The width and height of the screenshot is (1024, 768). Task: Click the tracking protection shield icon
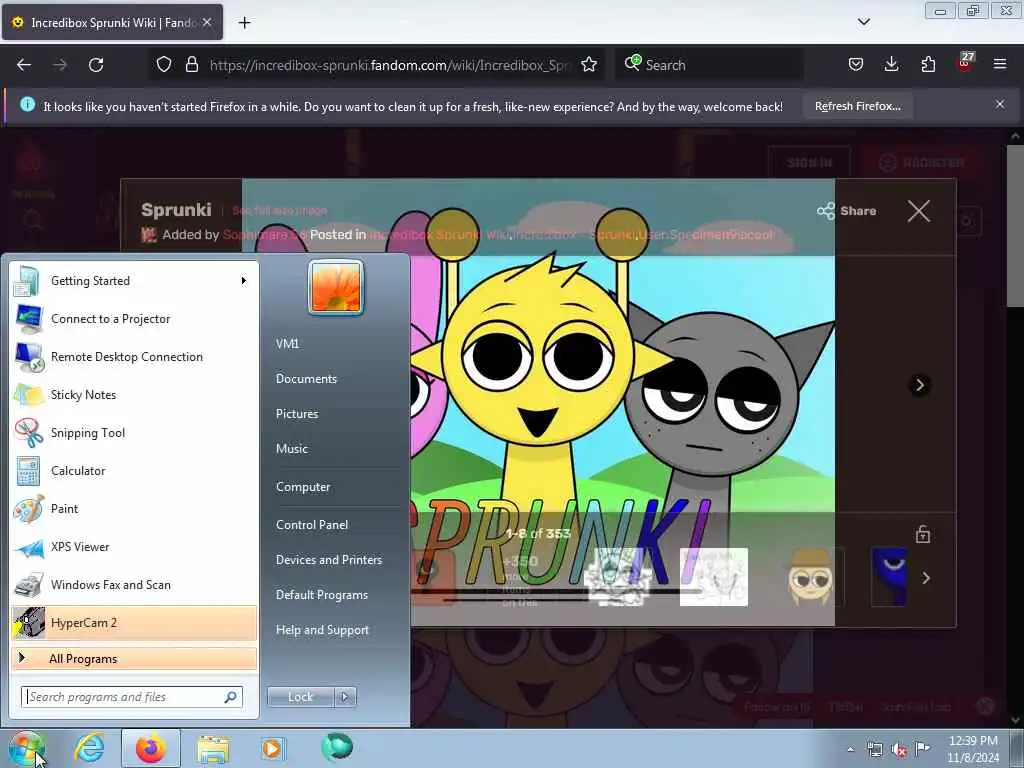164,64
